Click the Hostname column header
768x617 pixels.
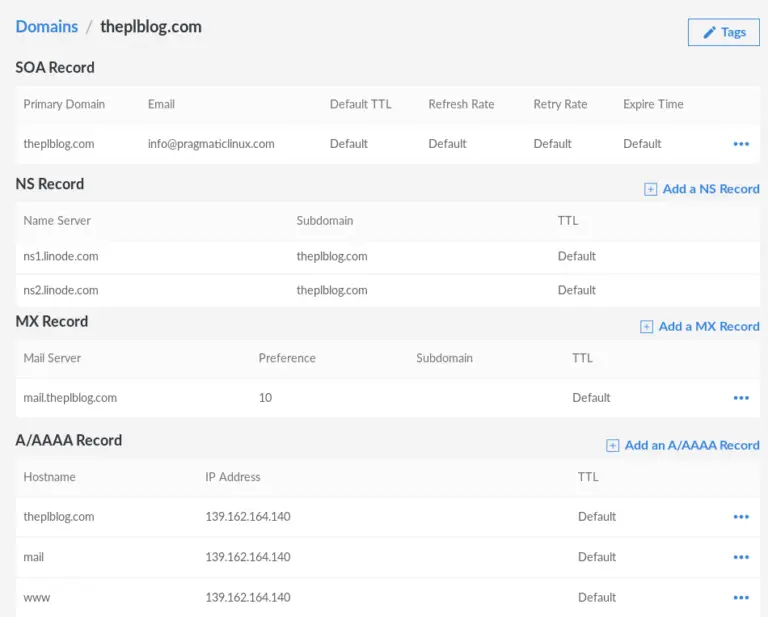49,477
